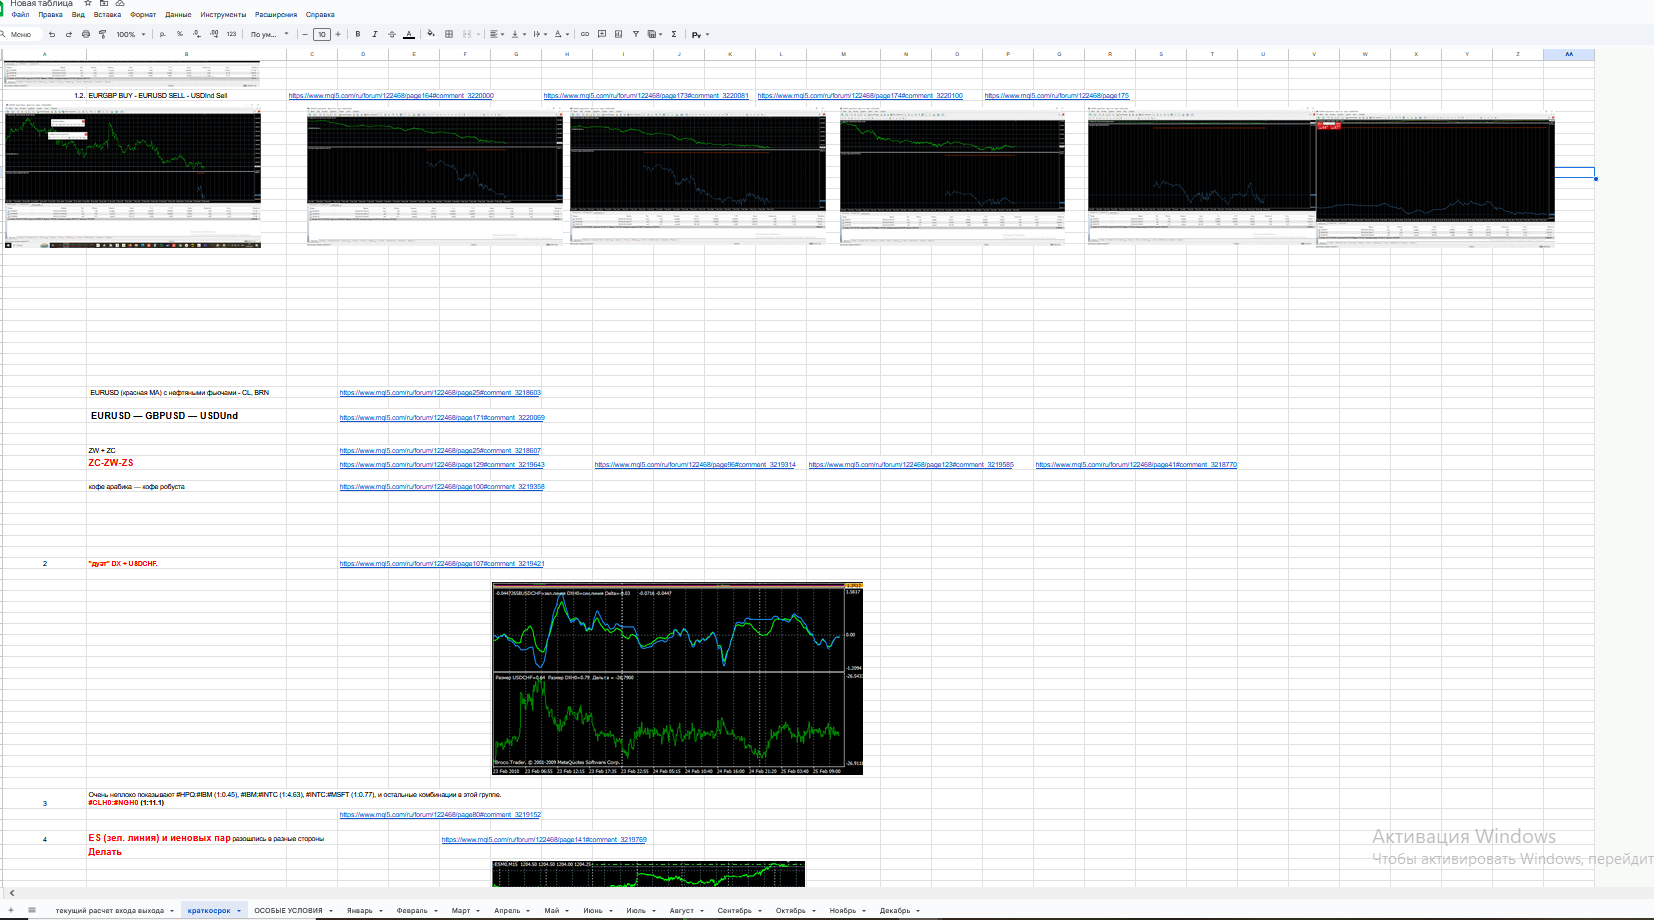Toggle strikethrough formatting
This screenshot has width=1654, height=920.
391,34
